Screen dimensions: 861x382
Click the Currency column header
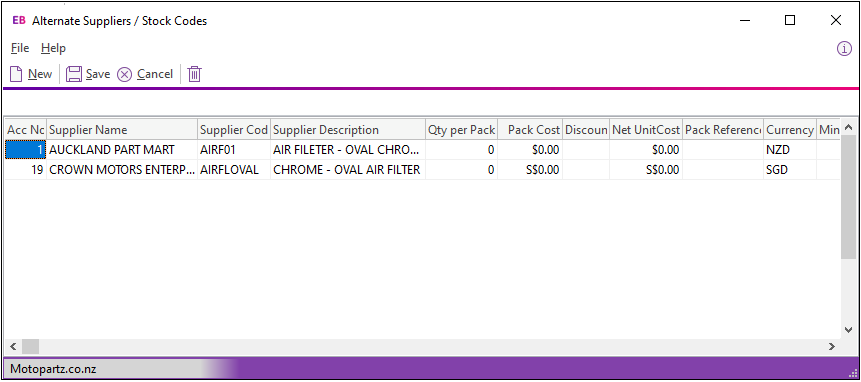(x=790, y=130)
